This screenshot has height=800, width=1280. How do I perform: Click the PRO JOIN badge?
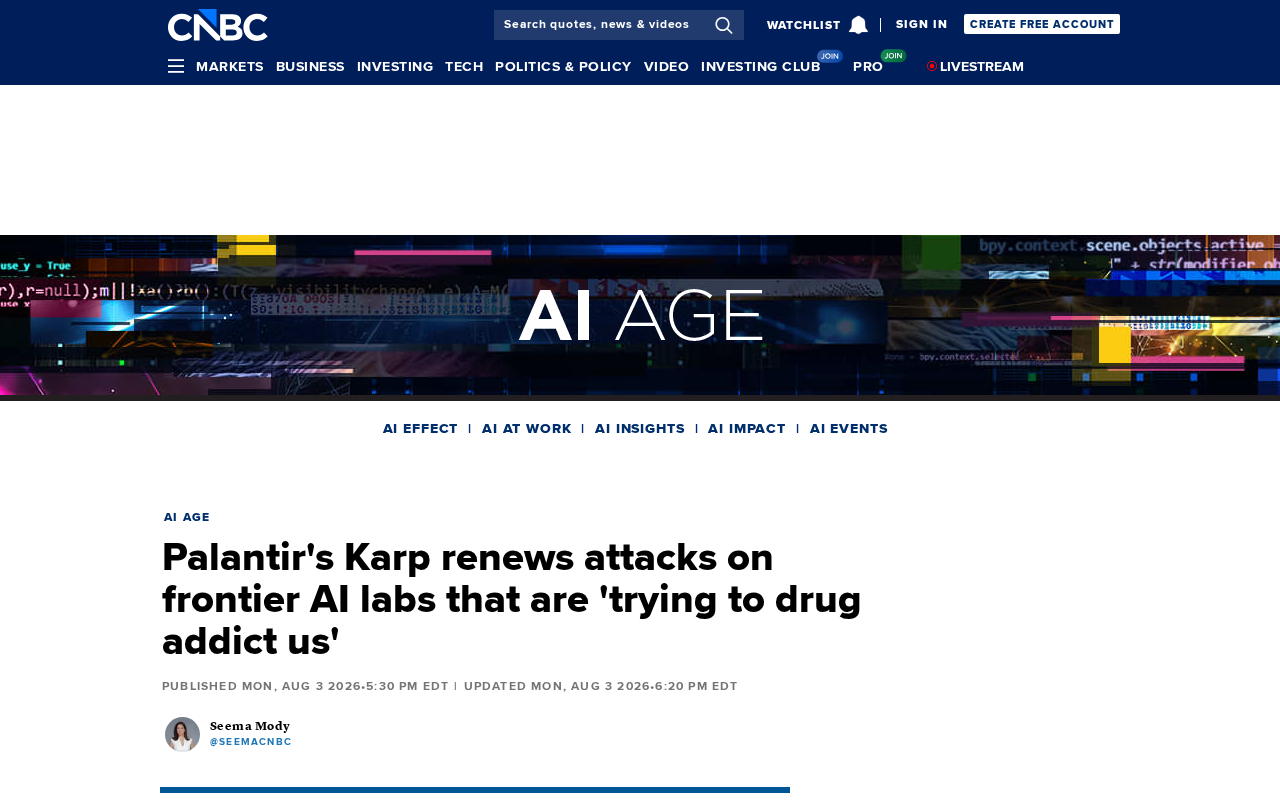894,56
